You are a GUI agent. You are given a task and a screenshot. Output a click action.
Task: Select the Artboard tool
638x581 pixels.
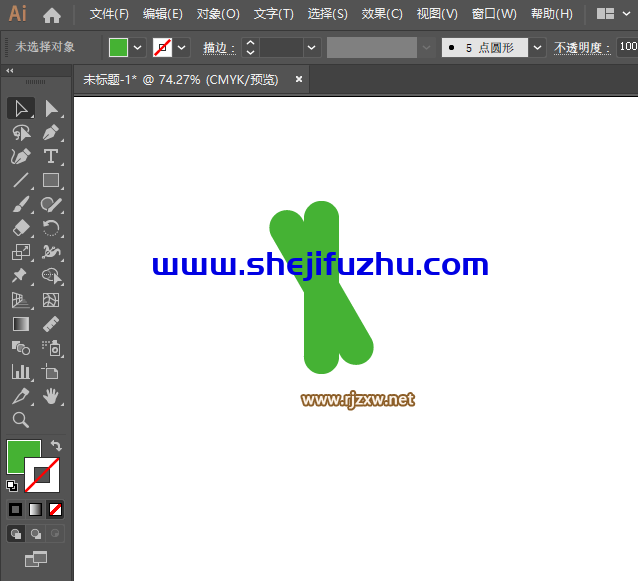point(51,372)
